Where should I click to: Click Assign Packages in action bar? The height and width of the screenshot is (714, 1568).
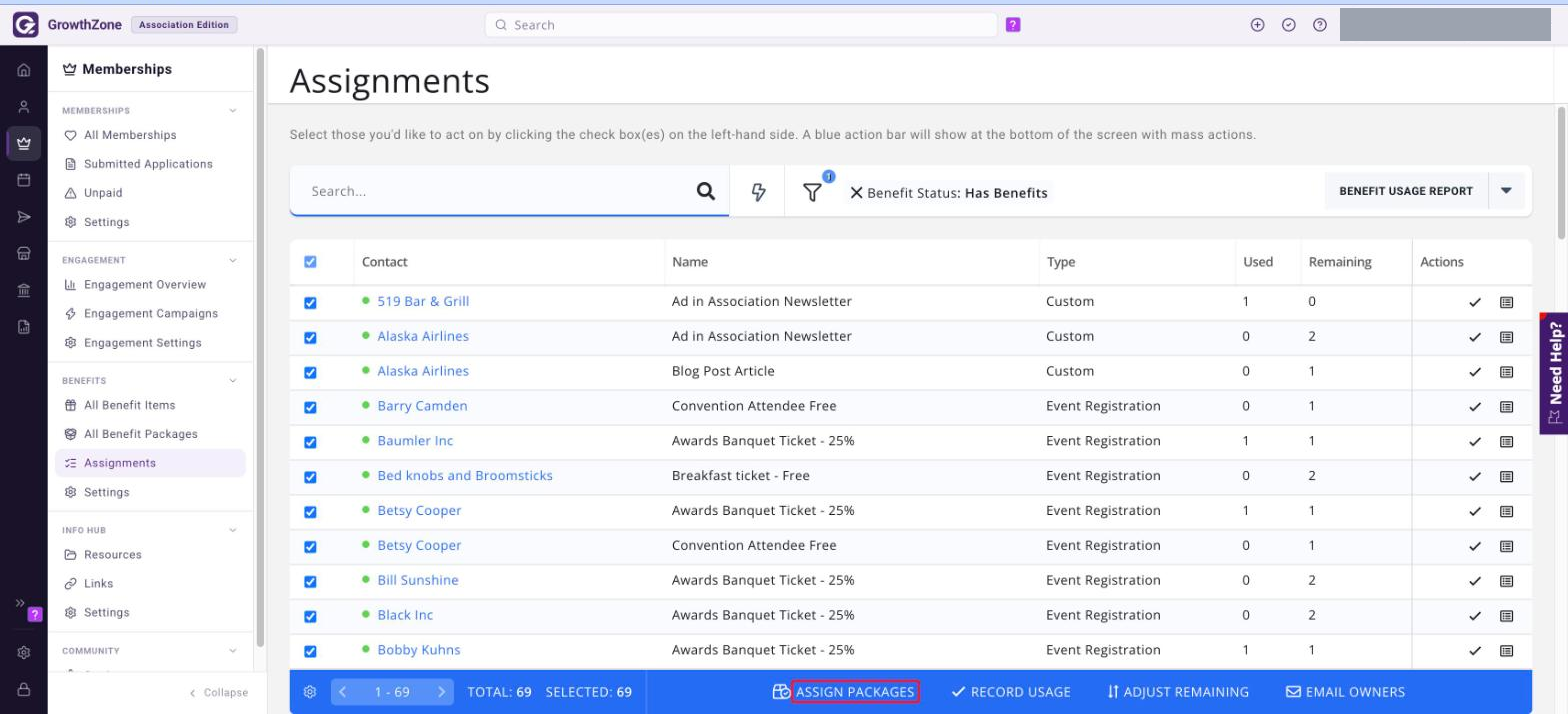point(855,692)
